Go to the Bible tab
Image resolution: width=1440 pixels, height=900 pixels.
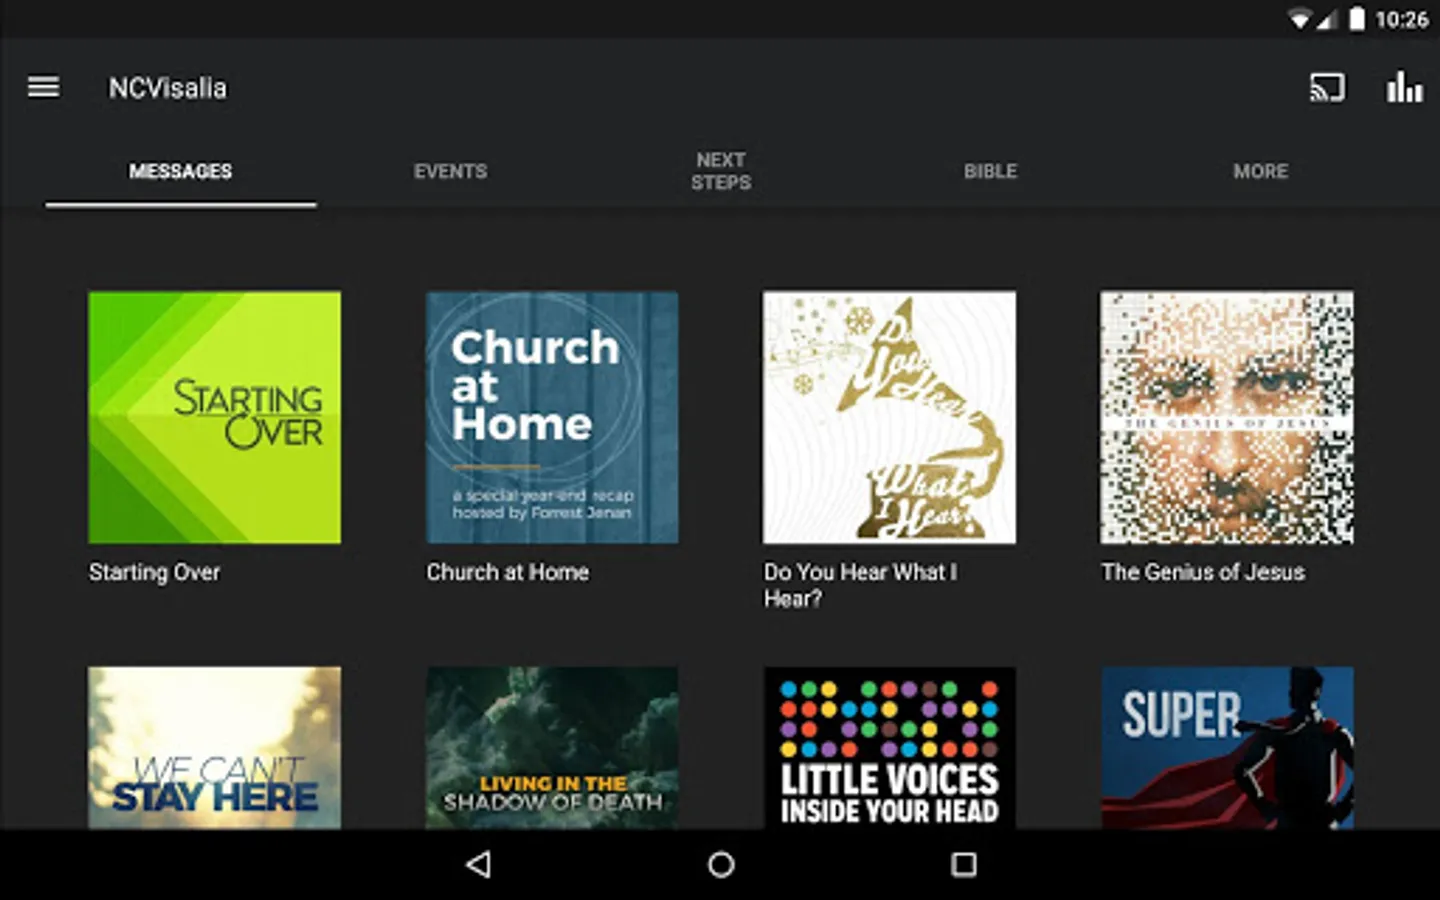pyautogui.click(x=991, y=171)
